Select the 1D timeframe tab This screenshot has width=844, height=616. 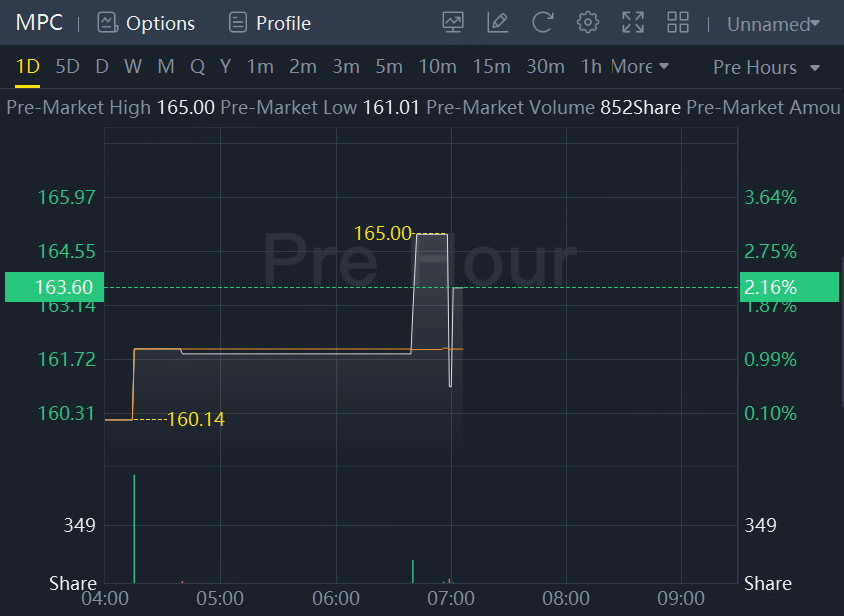pos(27,67)
